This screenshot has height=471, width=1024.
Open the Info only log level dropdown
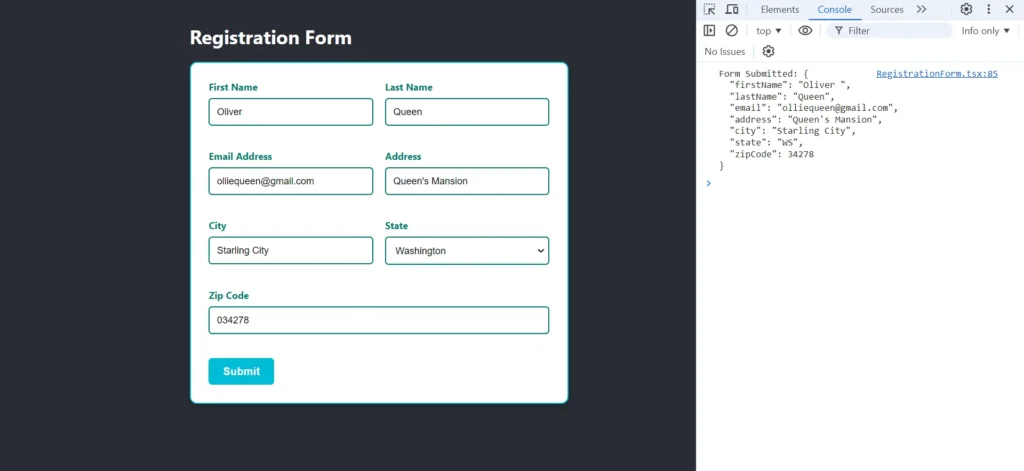pyautogui.click(x=985, y=31)
